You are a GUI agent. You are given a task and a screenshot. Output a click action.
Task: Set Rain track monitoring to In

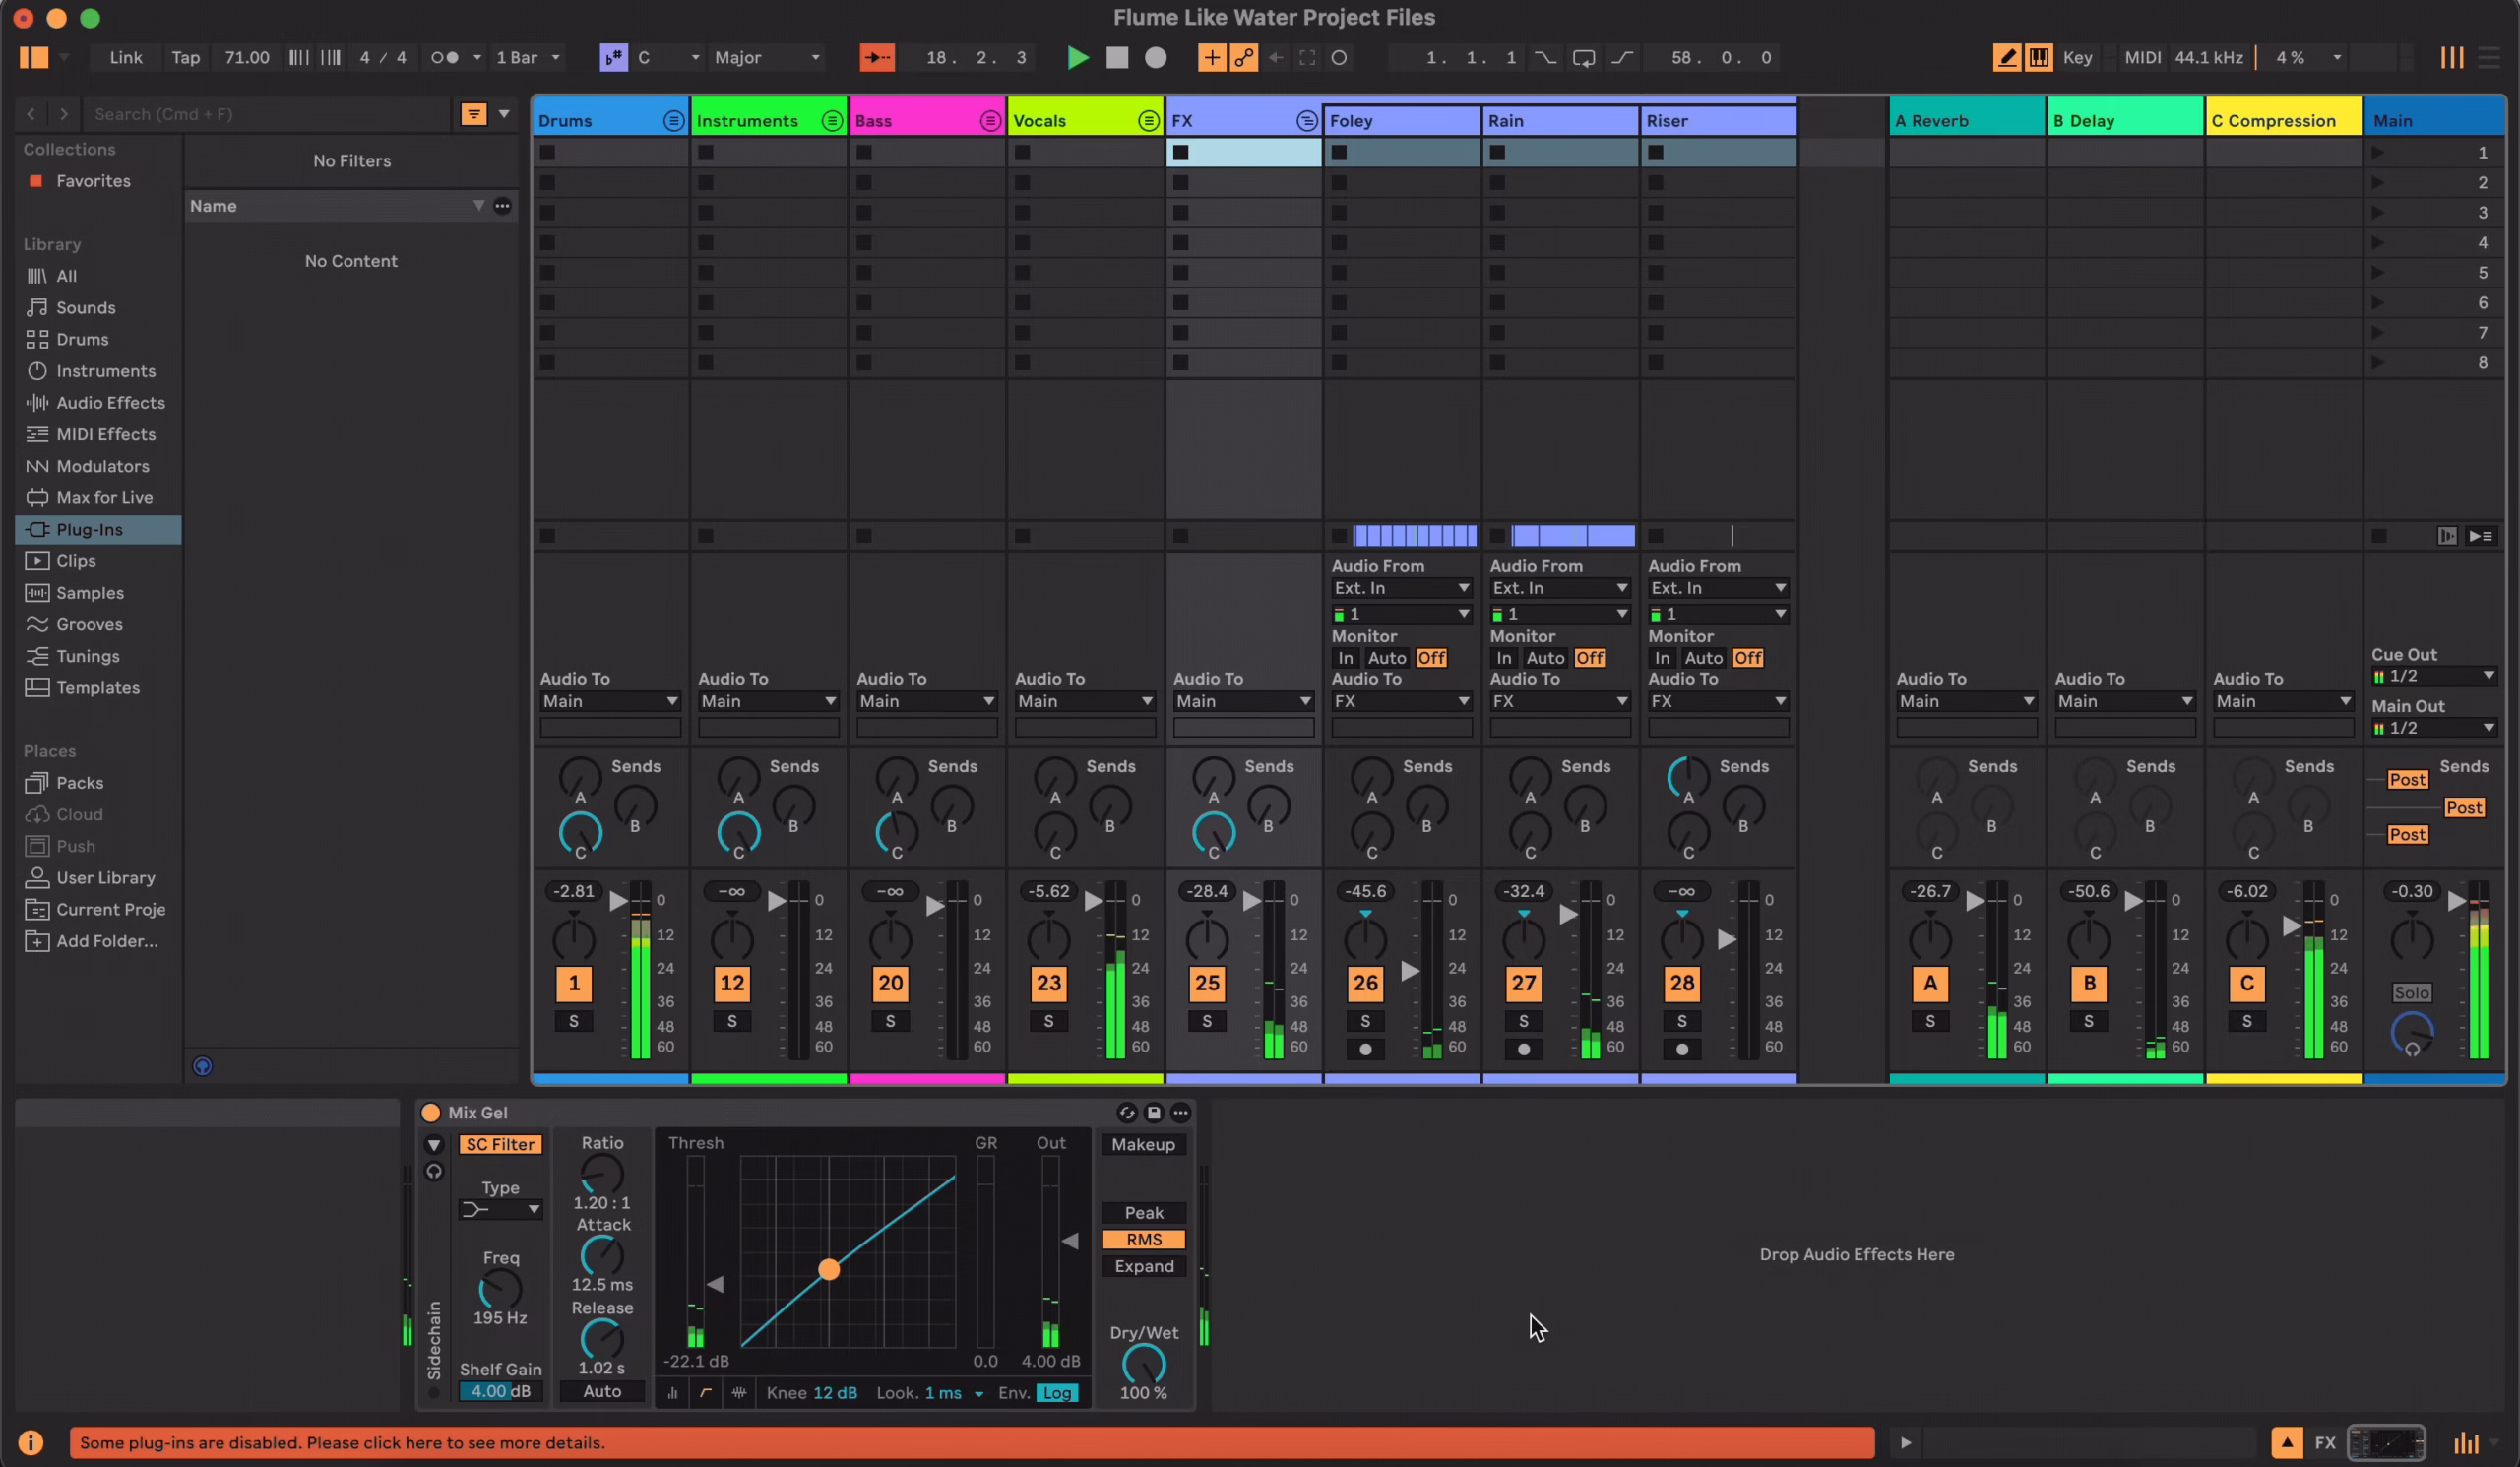[x=1503, y=657]
